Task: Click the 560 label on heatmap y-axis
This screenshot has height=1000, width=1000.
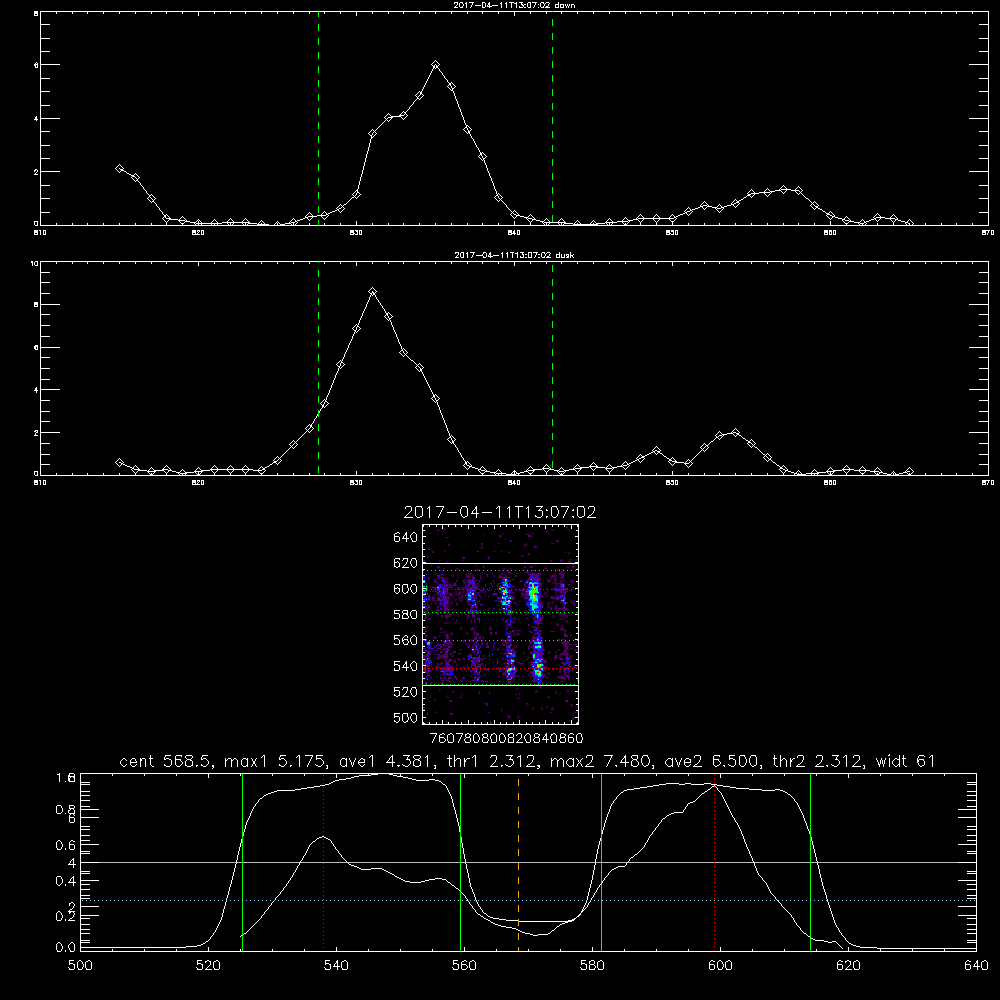Action: [x=405, y=640]
